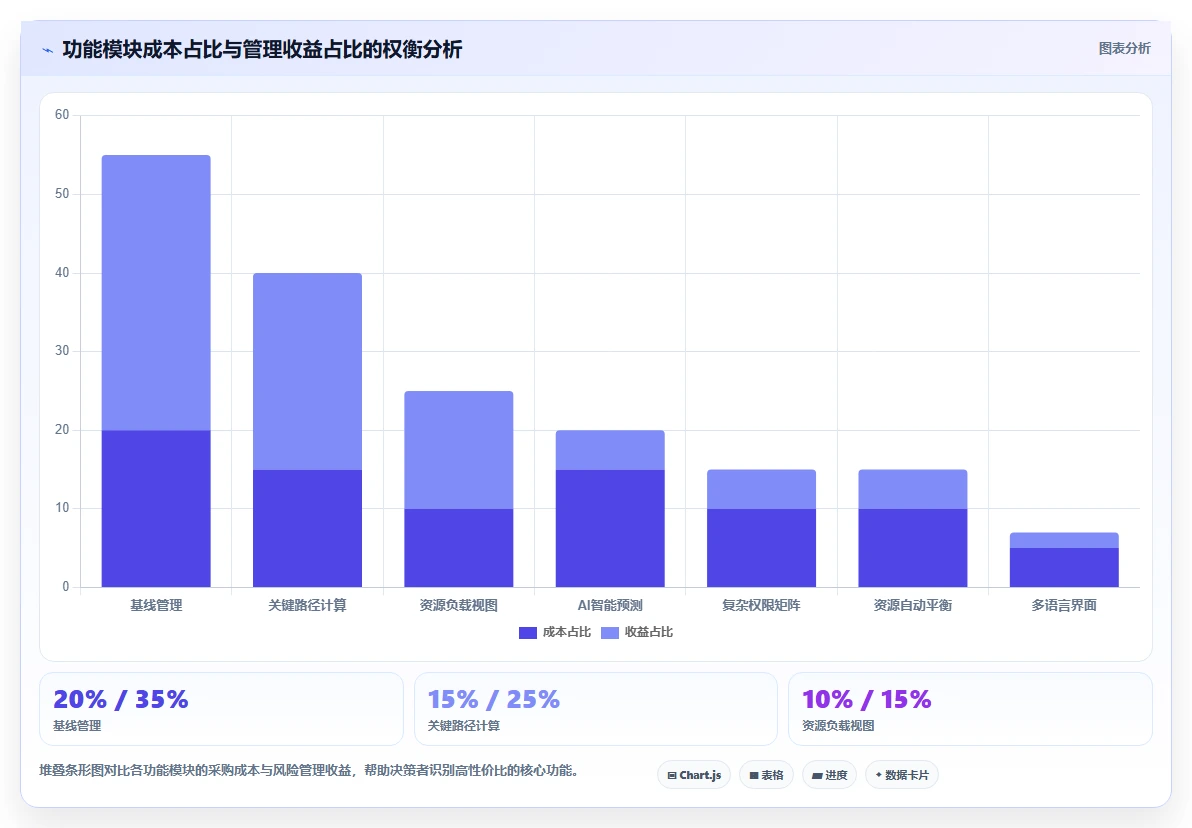Click the 资源自动平衡 cost bar segment
The image size is (1192, 828).
click(x=912, y=548)
